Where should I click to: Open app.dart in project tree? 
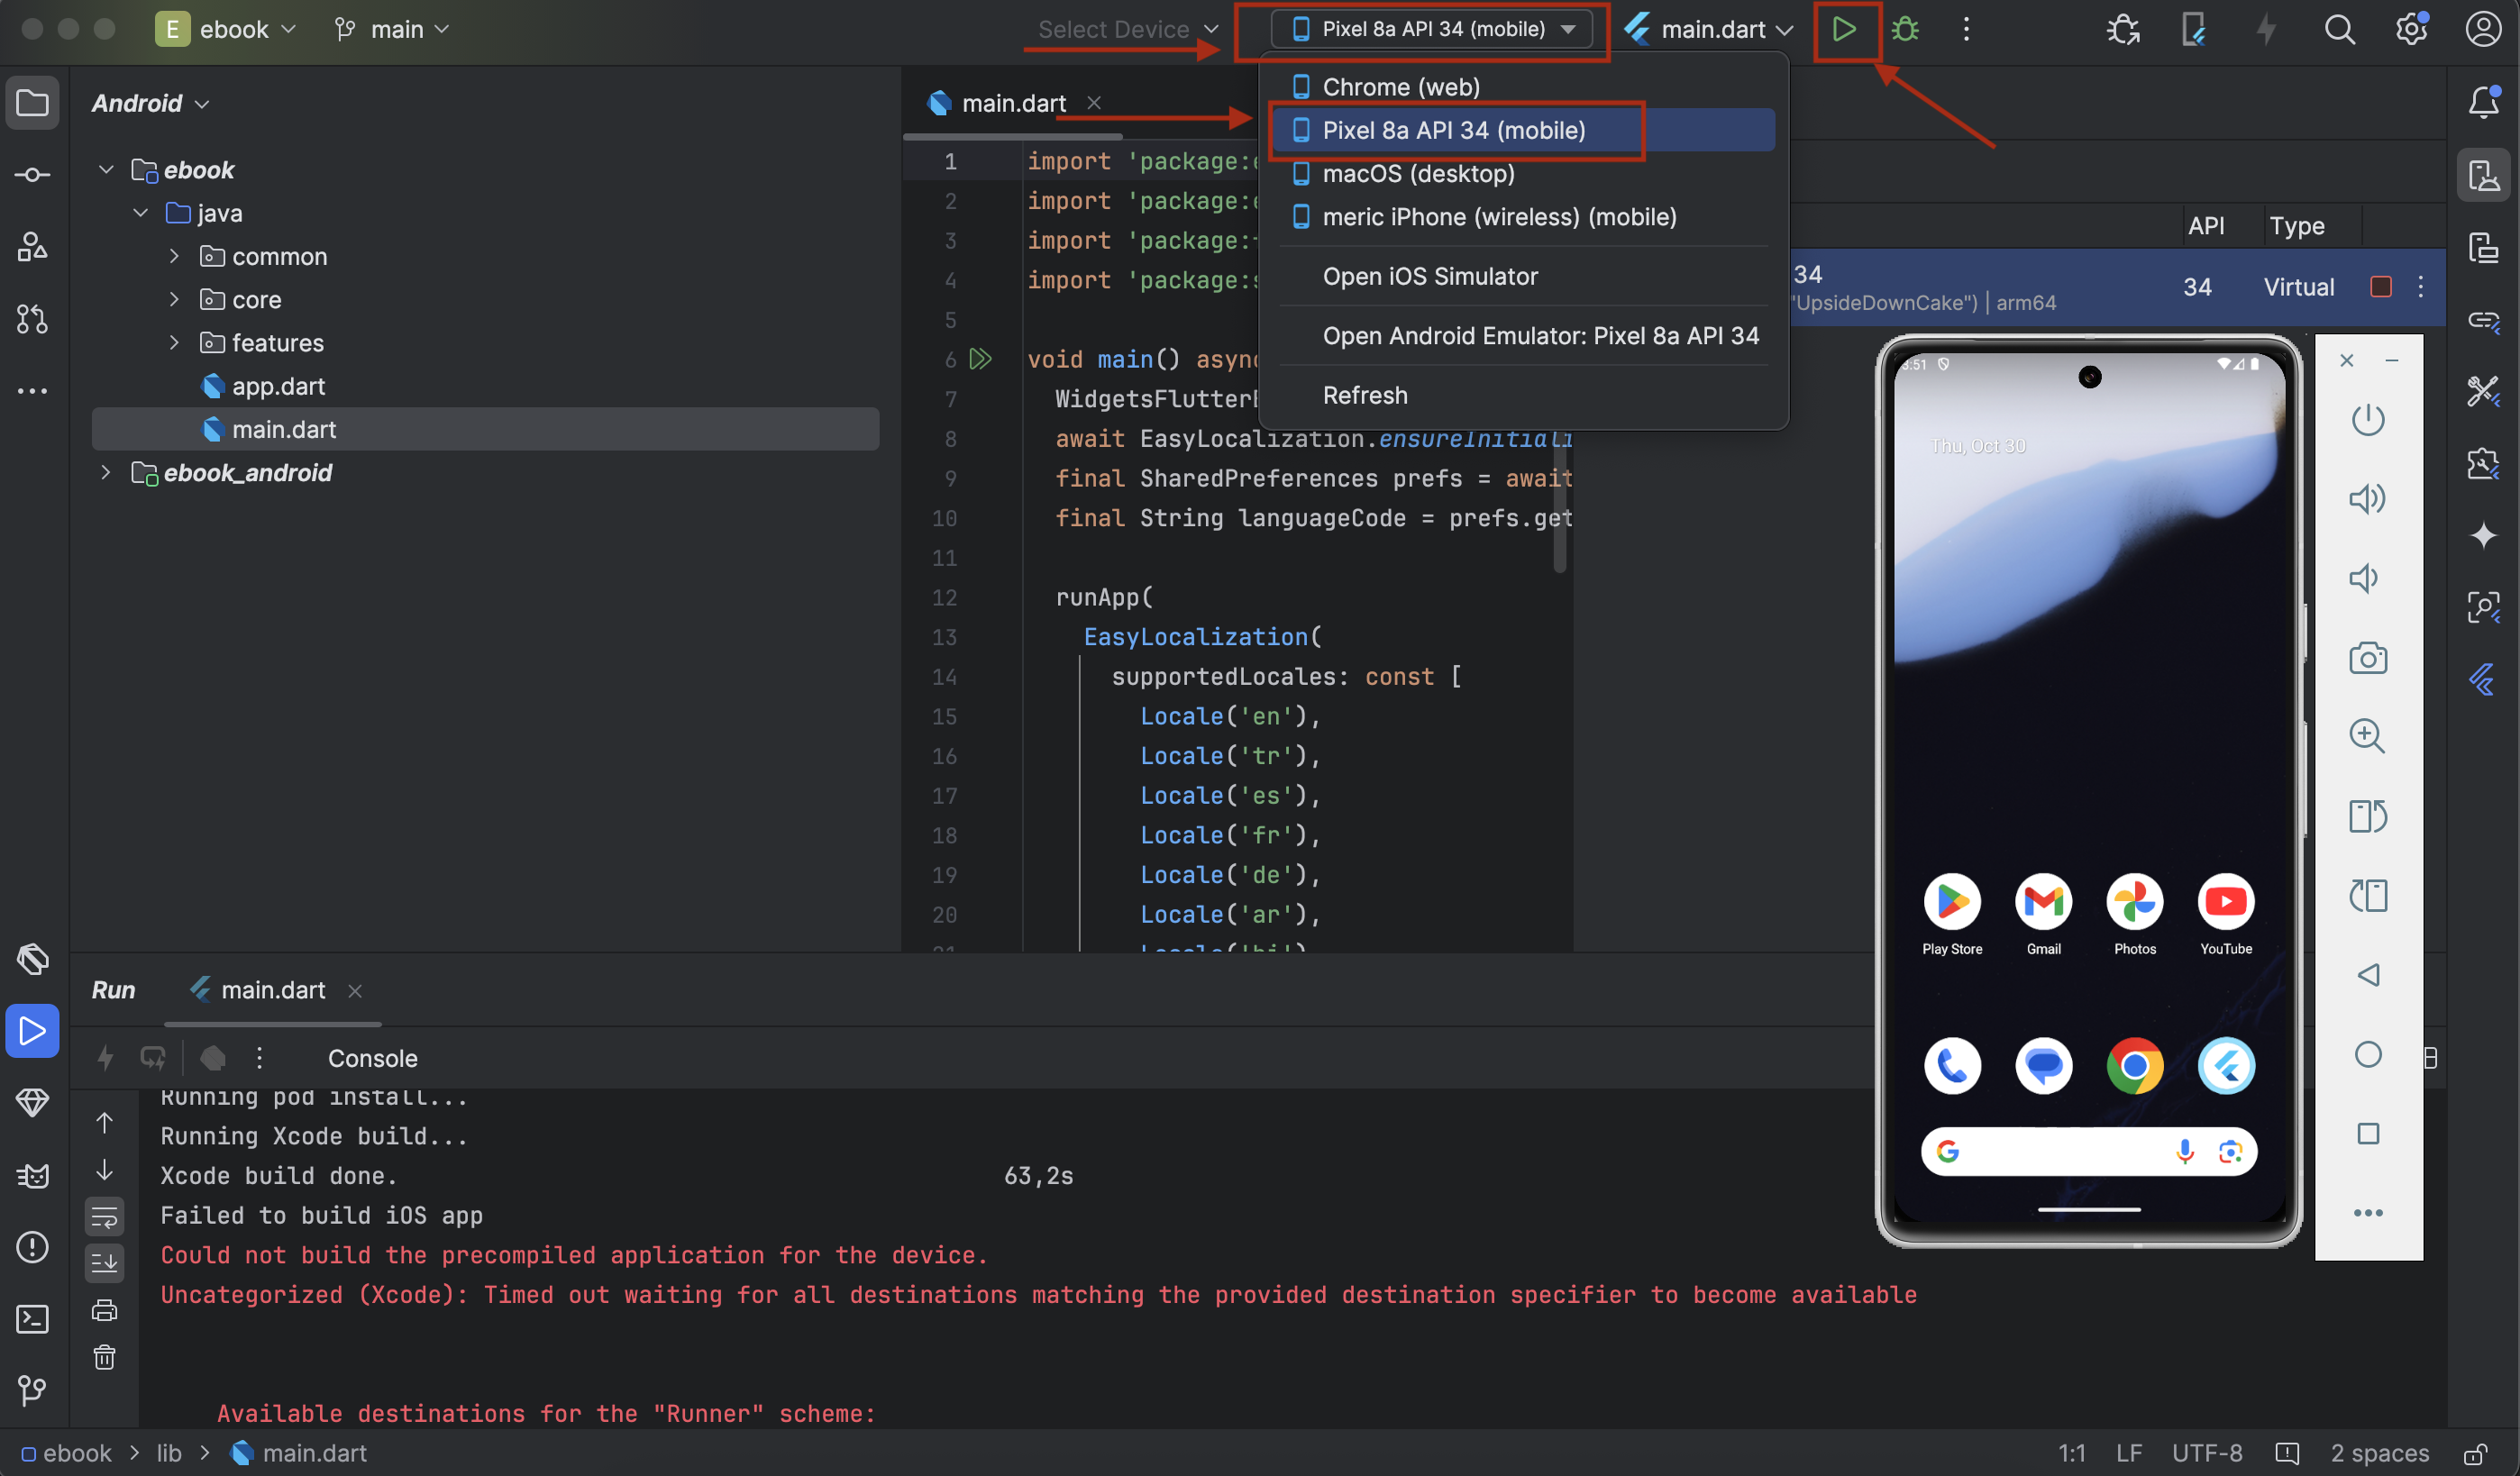tap(278, 386)
